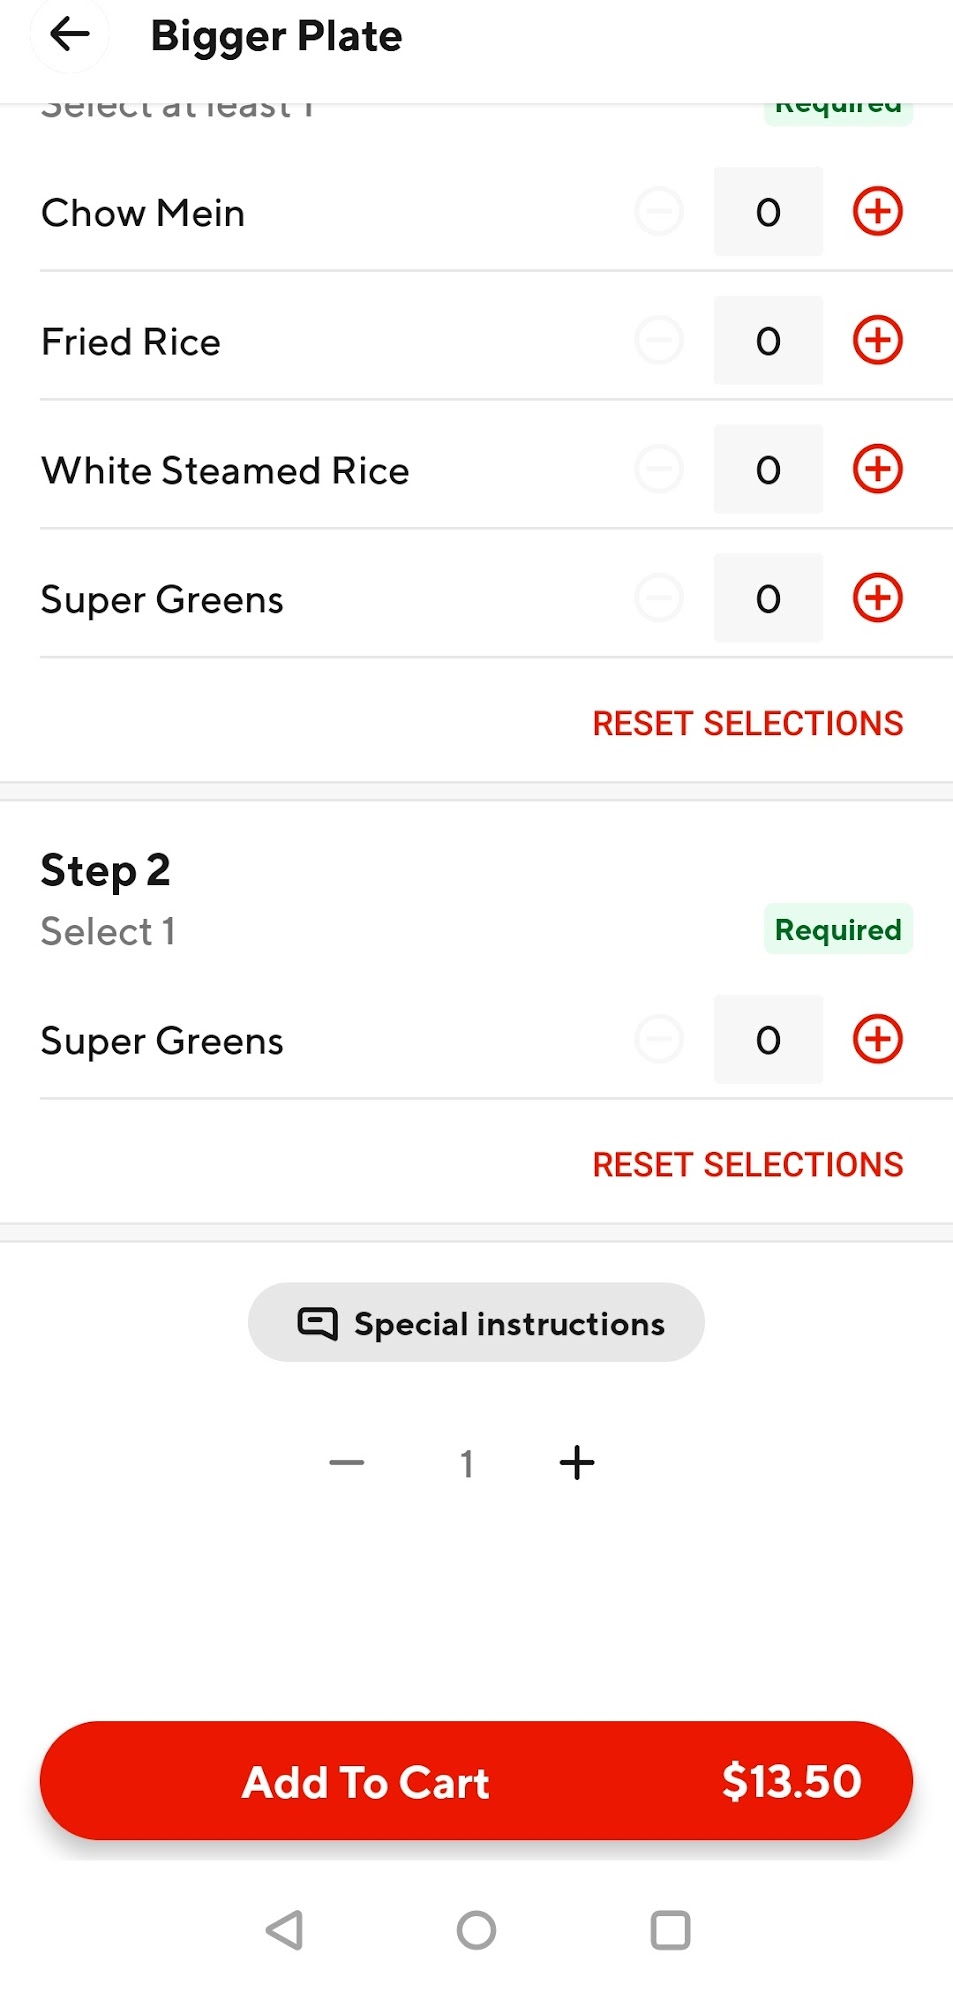Add To Cart for $13.50

pyautogui.click(x=476, y=1780)
